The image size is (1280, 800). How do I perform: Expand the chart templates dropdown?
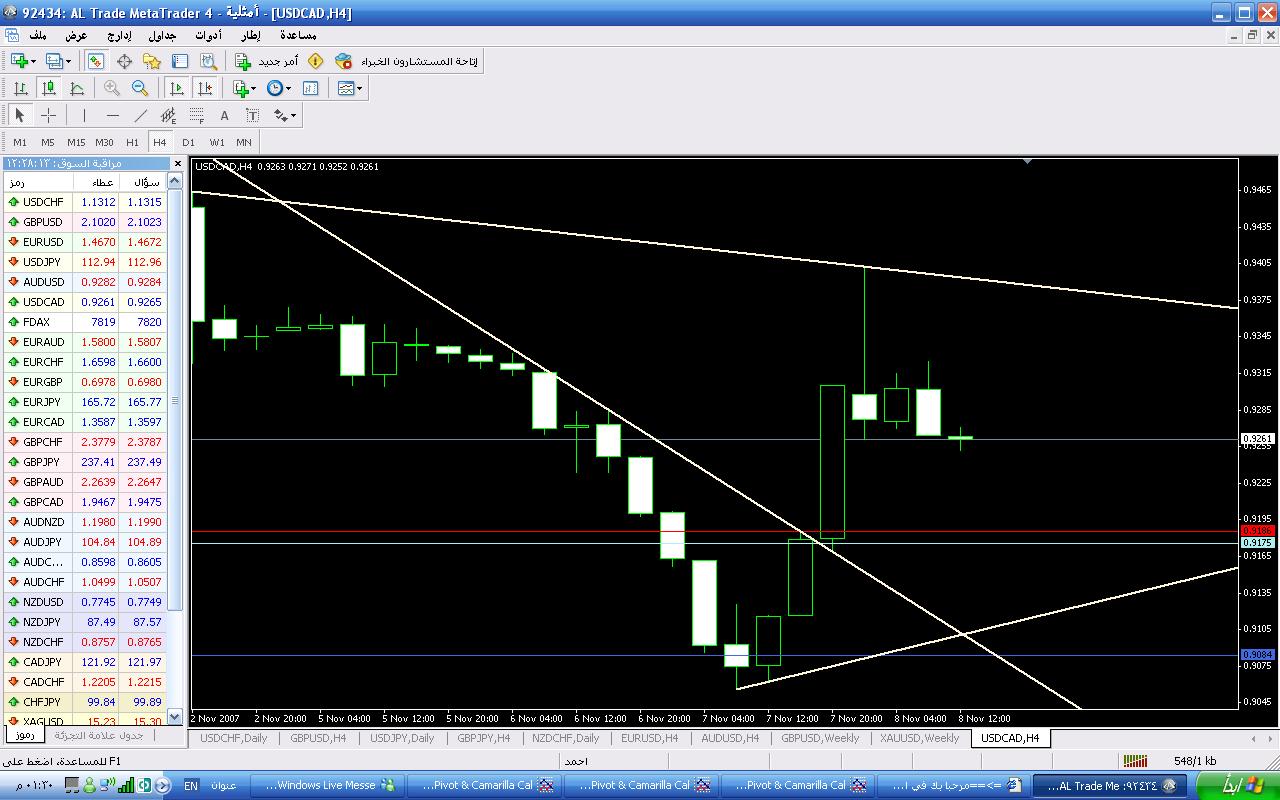click(360, 88)
